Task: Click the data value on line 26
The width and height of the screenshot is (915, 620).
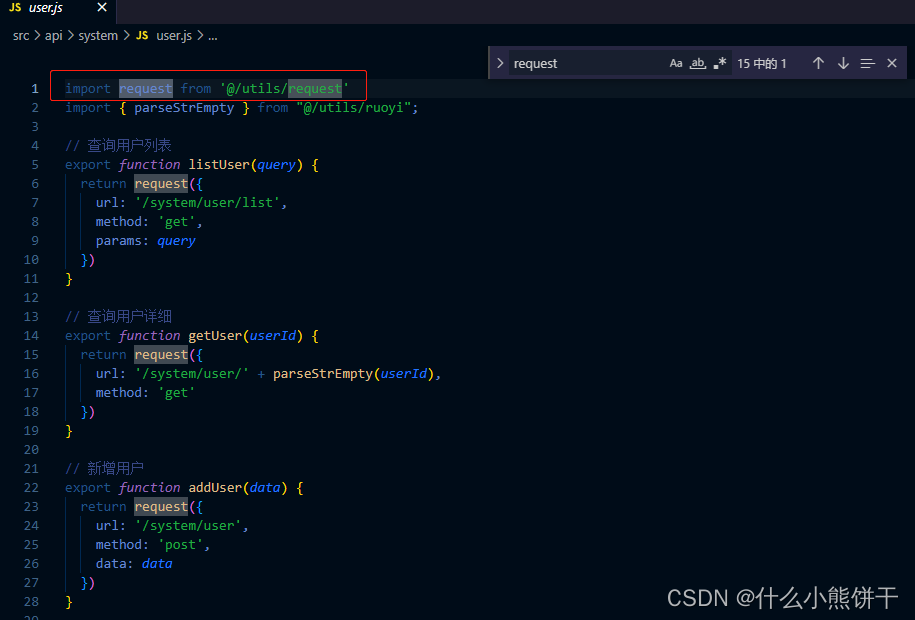Action: click(157, 564)
